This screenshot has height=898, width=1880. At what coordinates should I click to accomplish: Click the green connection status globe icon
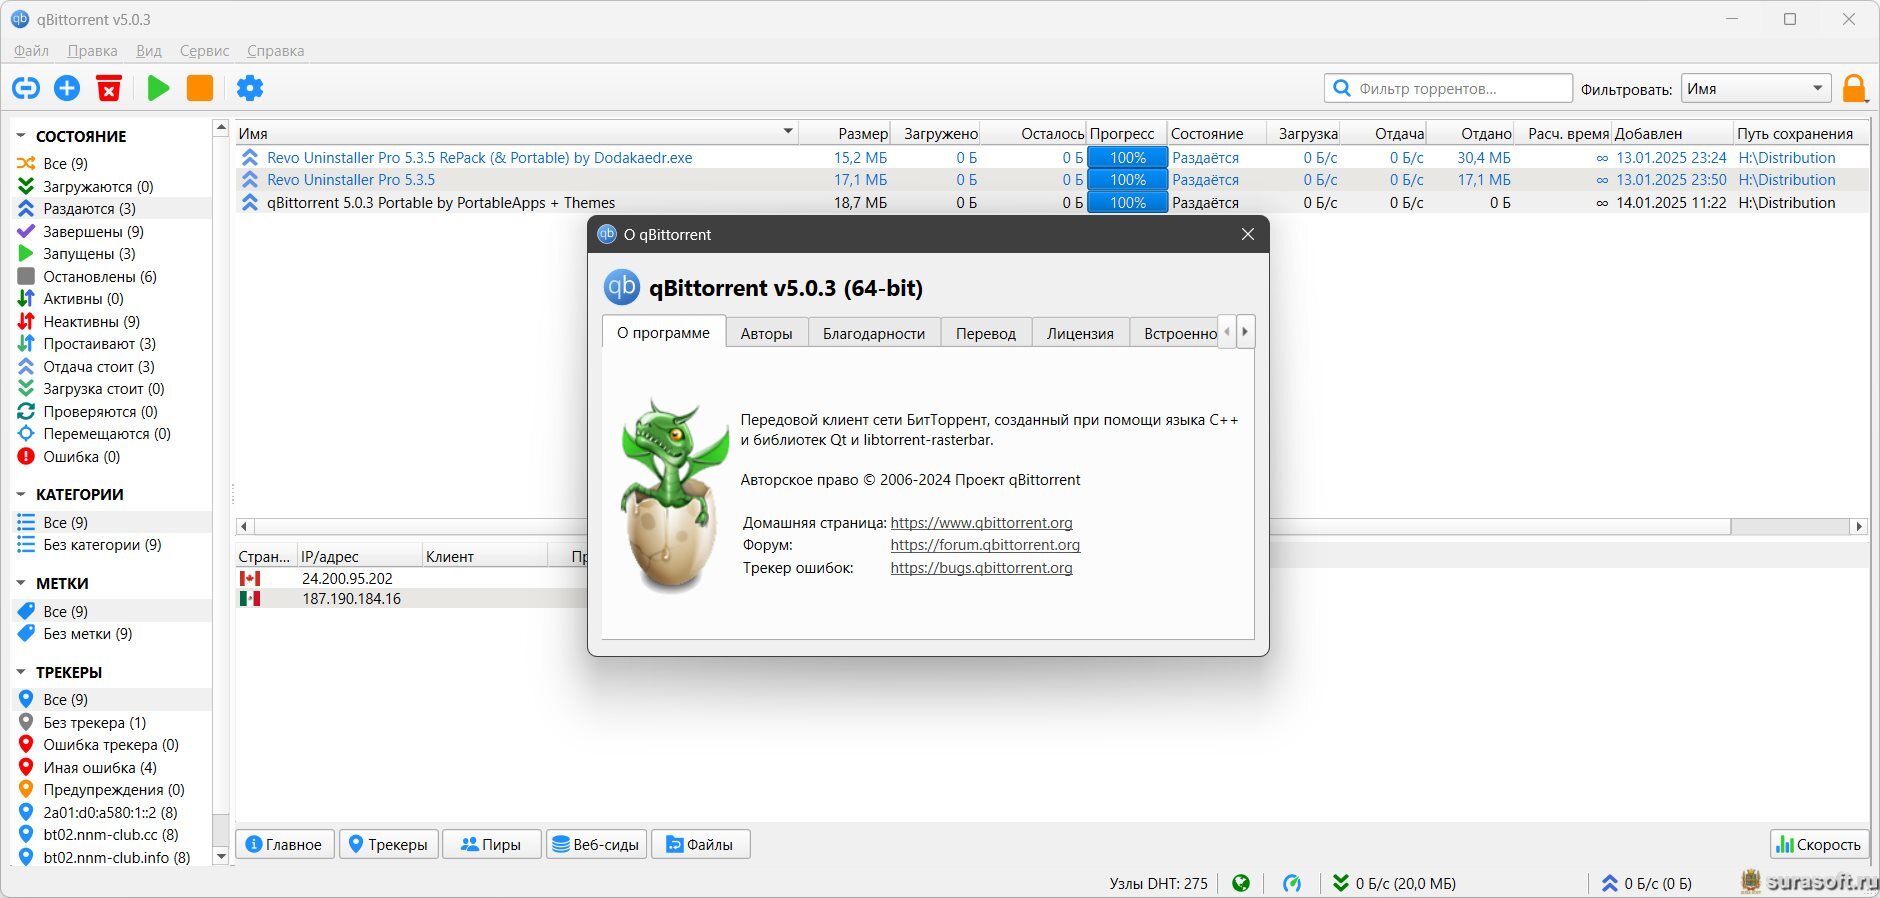point(1241,883)
